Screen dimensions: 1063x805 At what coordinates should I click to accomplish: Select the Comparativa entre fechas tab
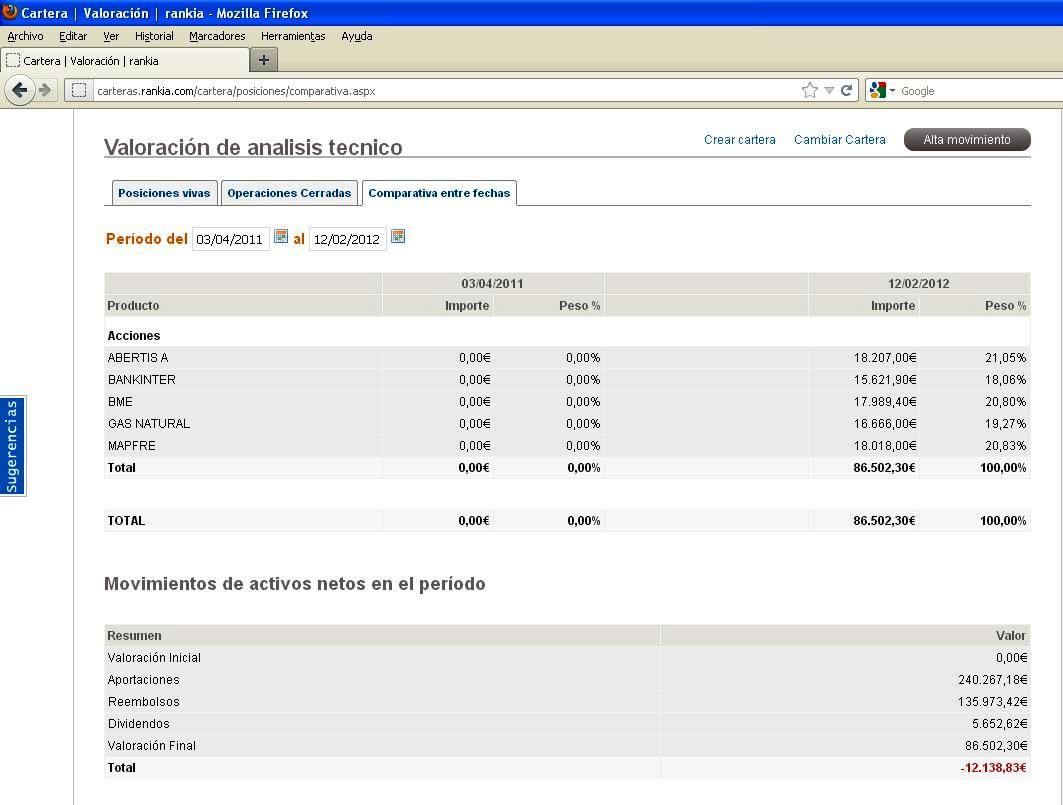click(439, 193)
